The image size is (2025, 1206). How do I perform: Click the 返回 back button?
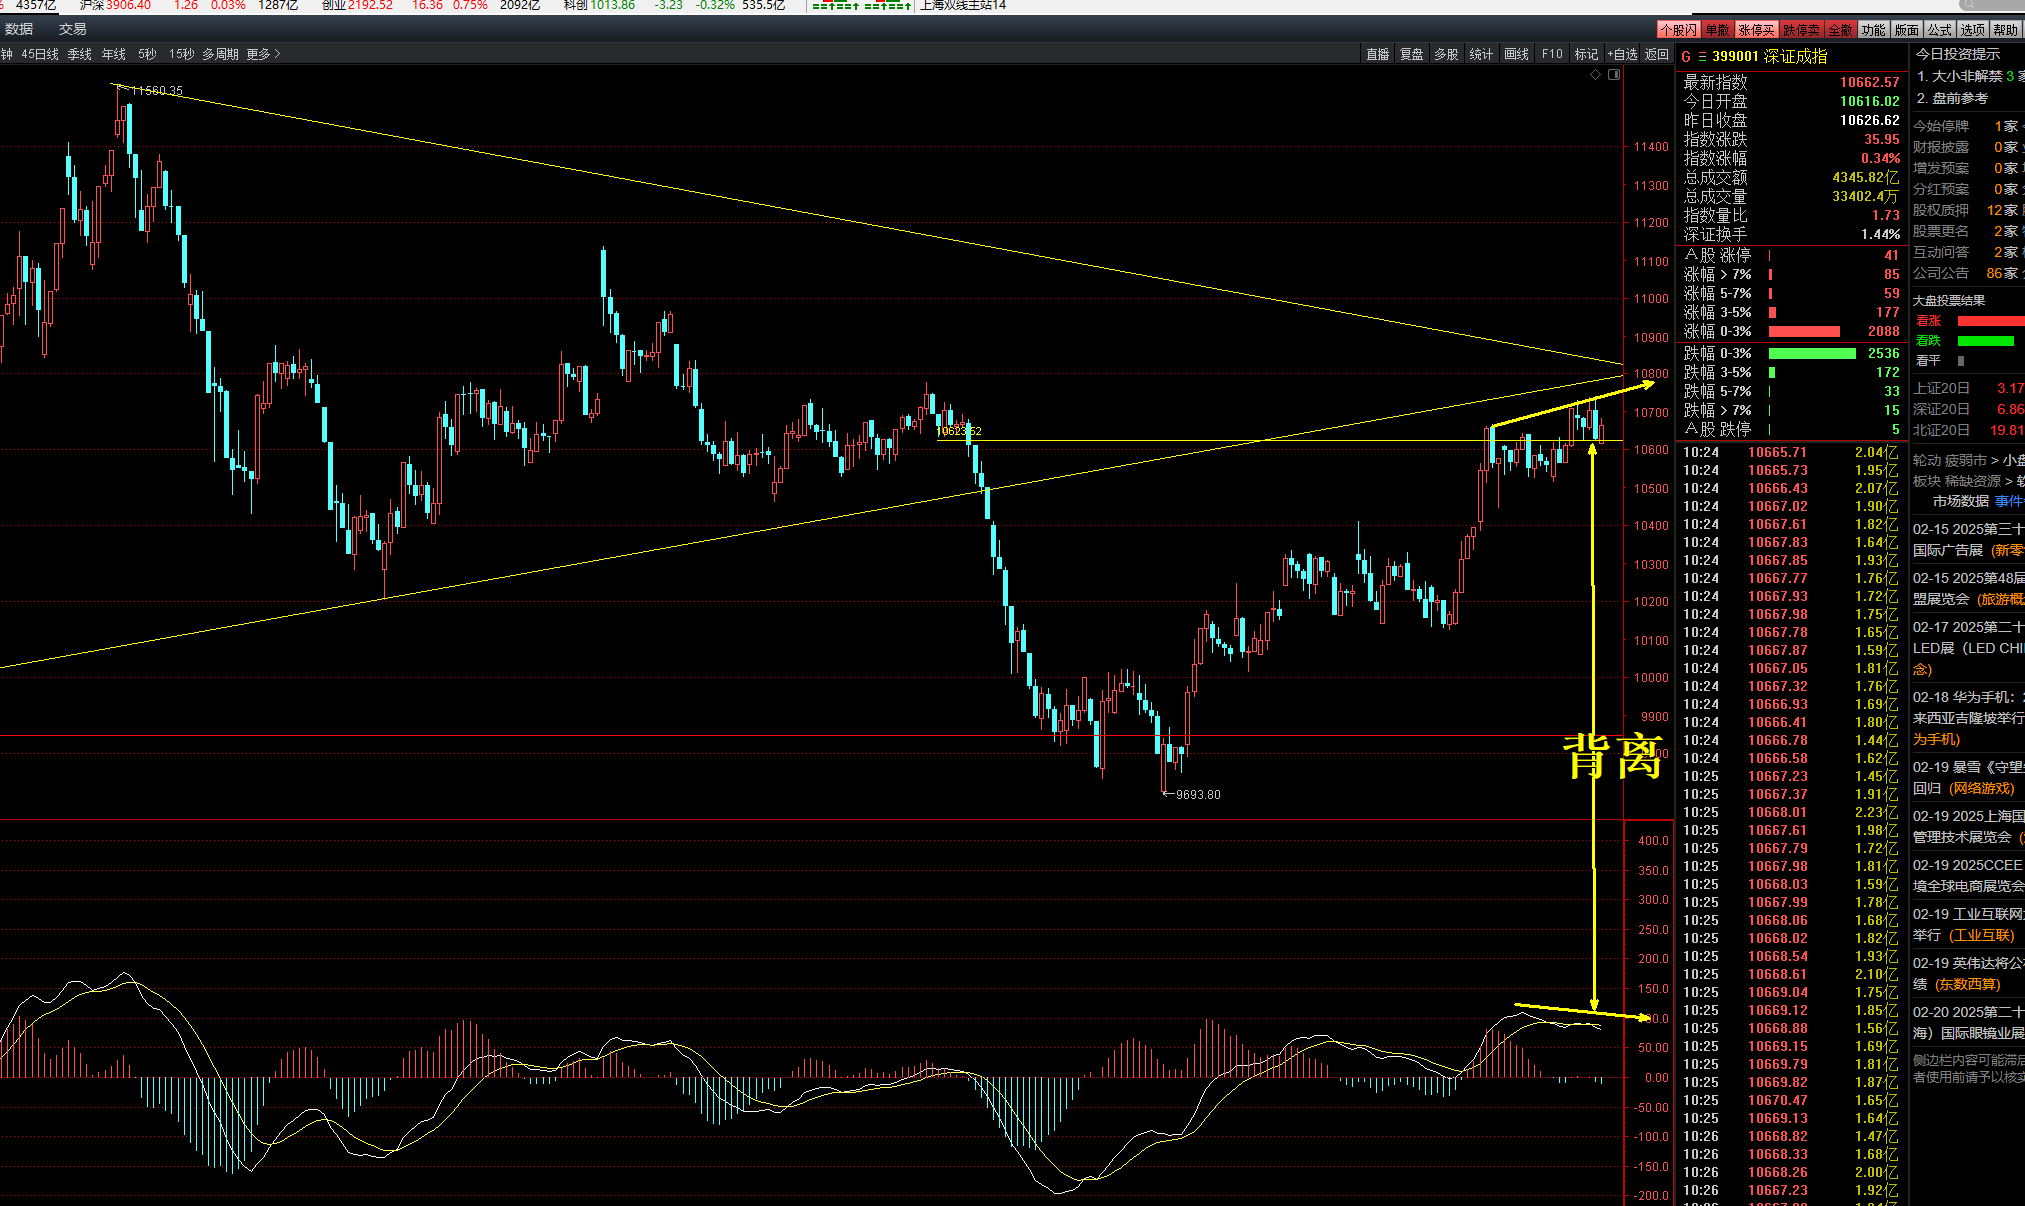click(x=1657, y=54)
